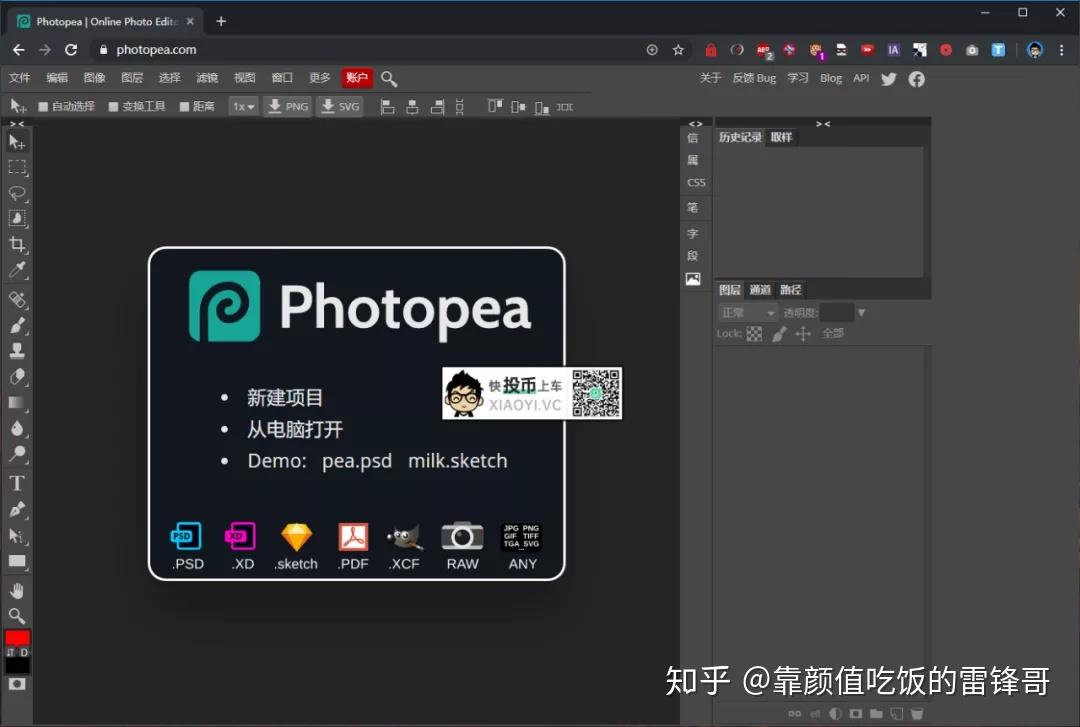Viewport: 1080px width, 727px height.
Task: Click the 新建项目 link
Action: pos(284,398)
